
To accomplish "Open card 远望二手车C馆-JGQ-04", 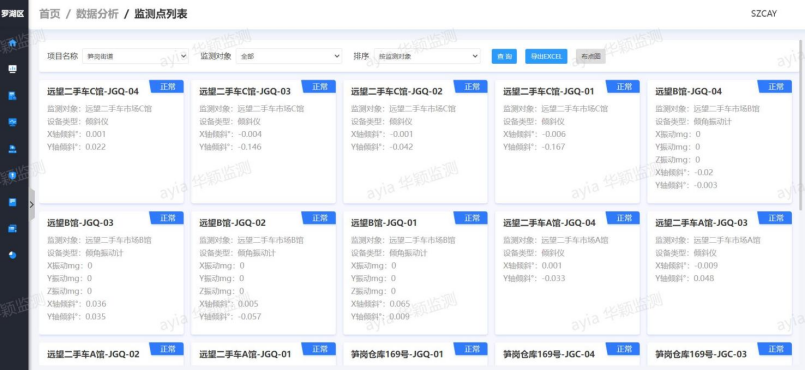I will [111, 142].
